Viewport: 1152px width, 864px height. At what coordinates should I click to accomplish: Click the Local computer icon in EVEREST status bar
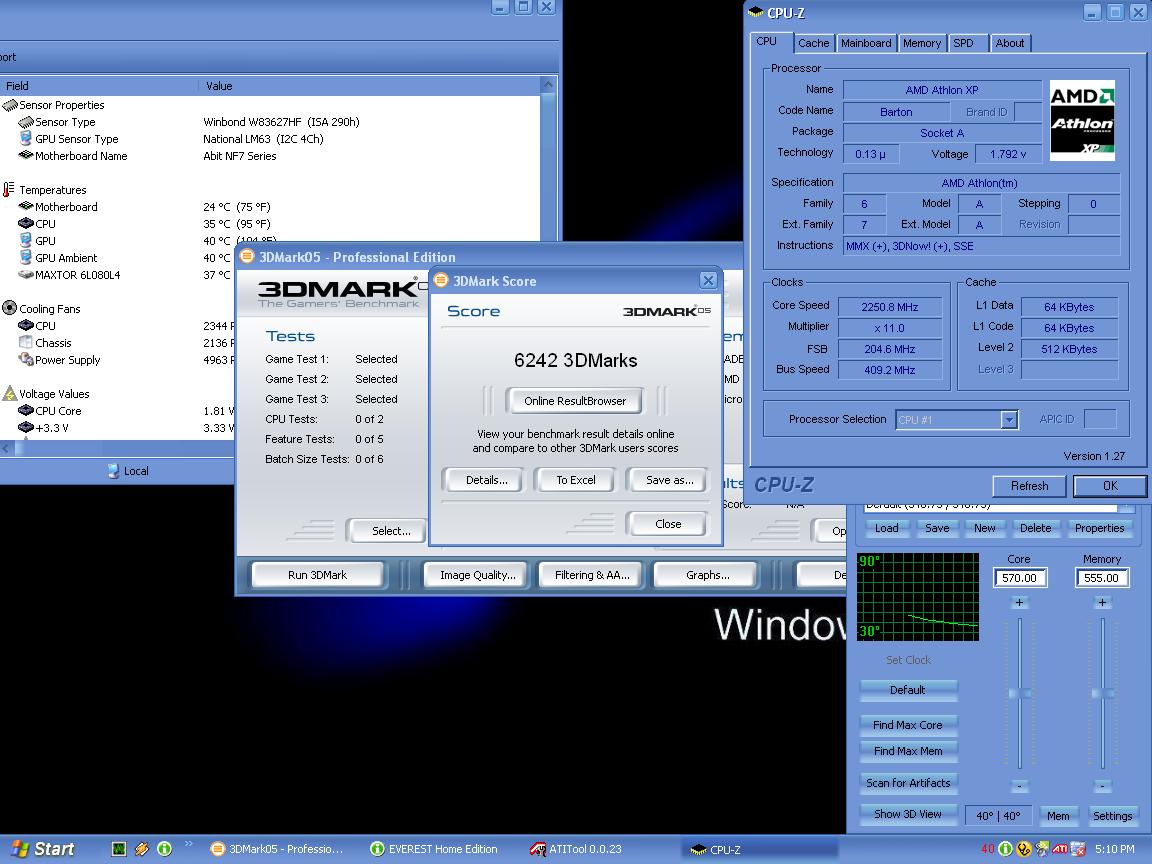tap(113, 471)
